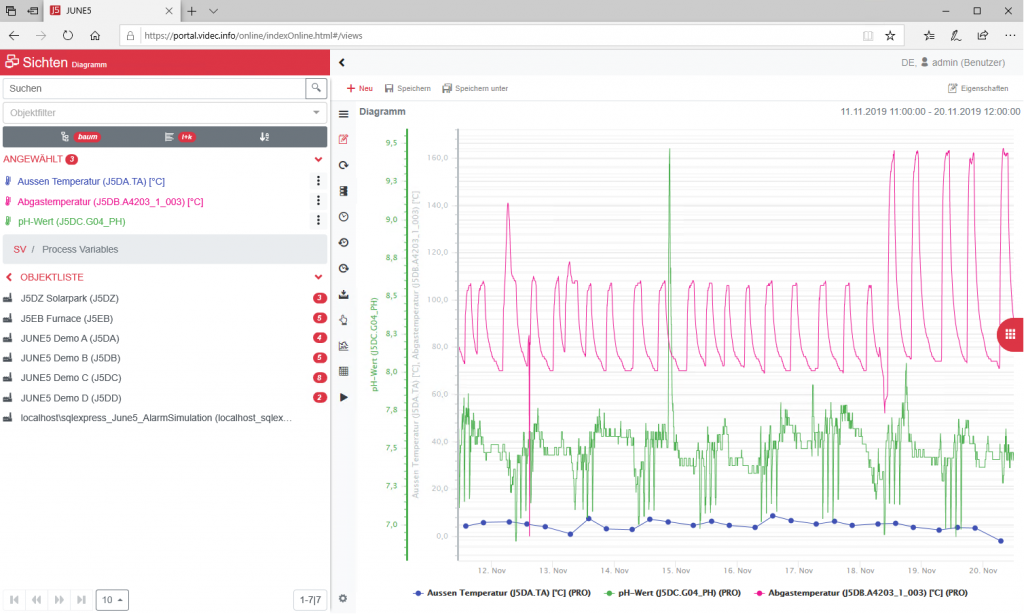Click the red edit diagram icon

click(x=343, y=139)
